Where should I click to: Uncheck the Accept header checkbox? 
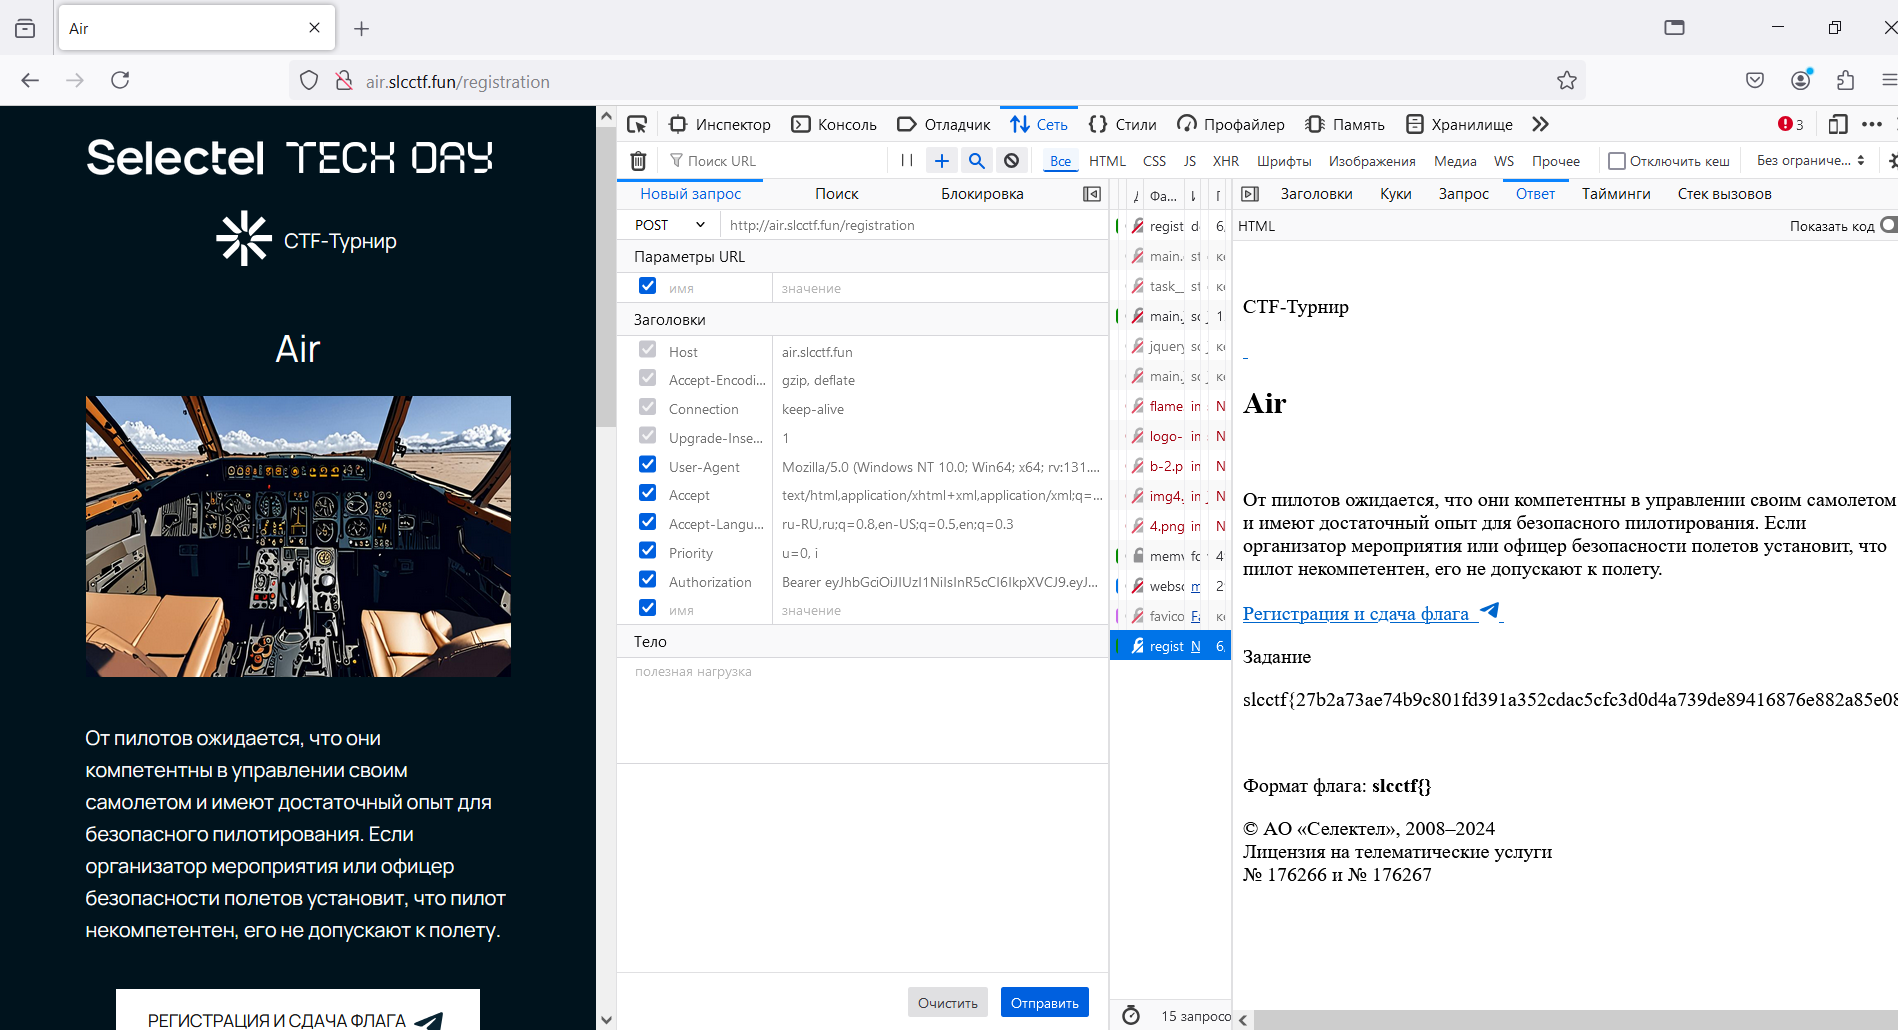[648, 493]
